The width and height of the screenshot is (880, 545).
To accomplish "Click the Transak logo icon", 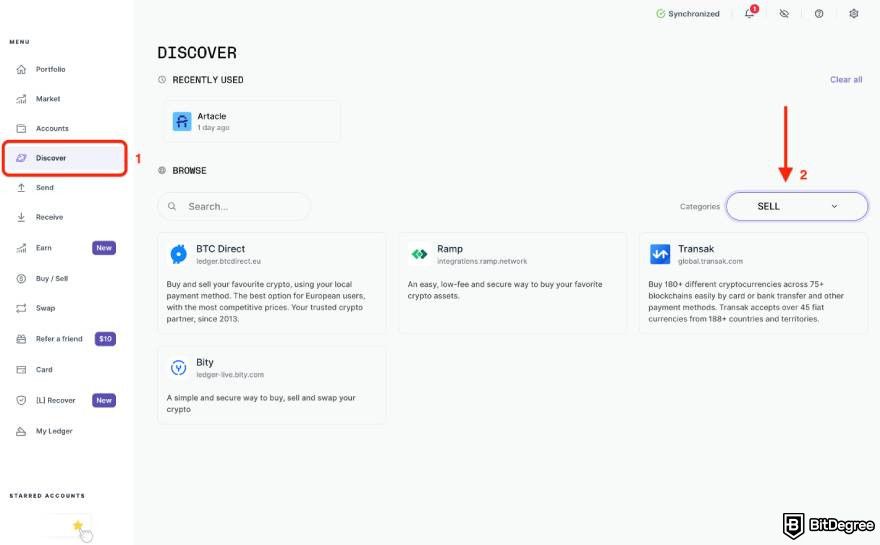I will pyautogui.click(x=660, y=254).
